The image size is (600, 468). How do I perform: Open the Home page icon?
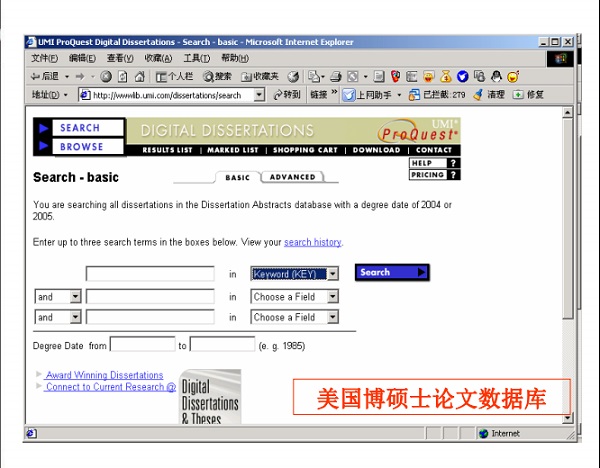139,77
